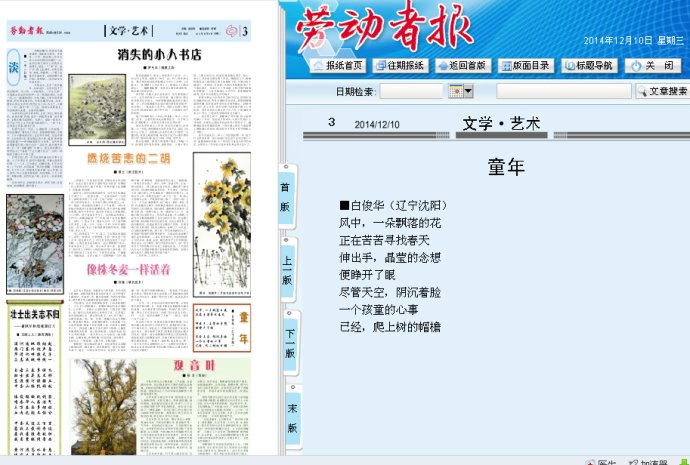The image size is (690, 465).
Task: Open article 消失的小人书店 headline
Action: click(159, 55)
